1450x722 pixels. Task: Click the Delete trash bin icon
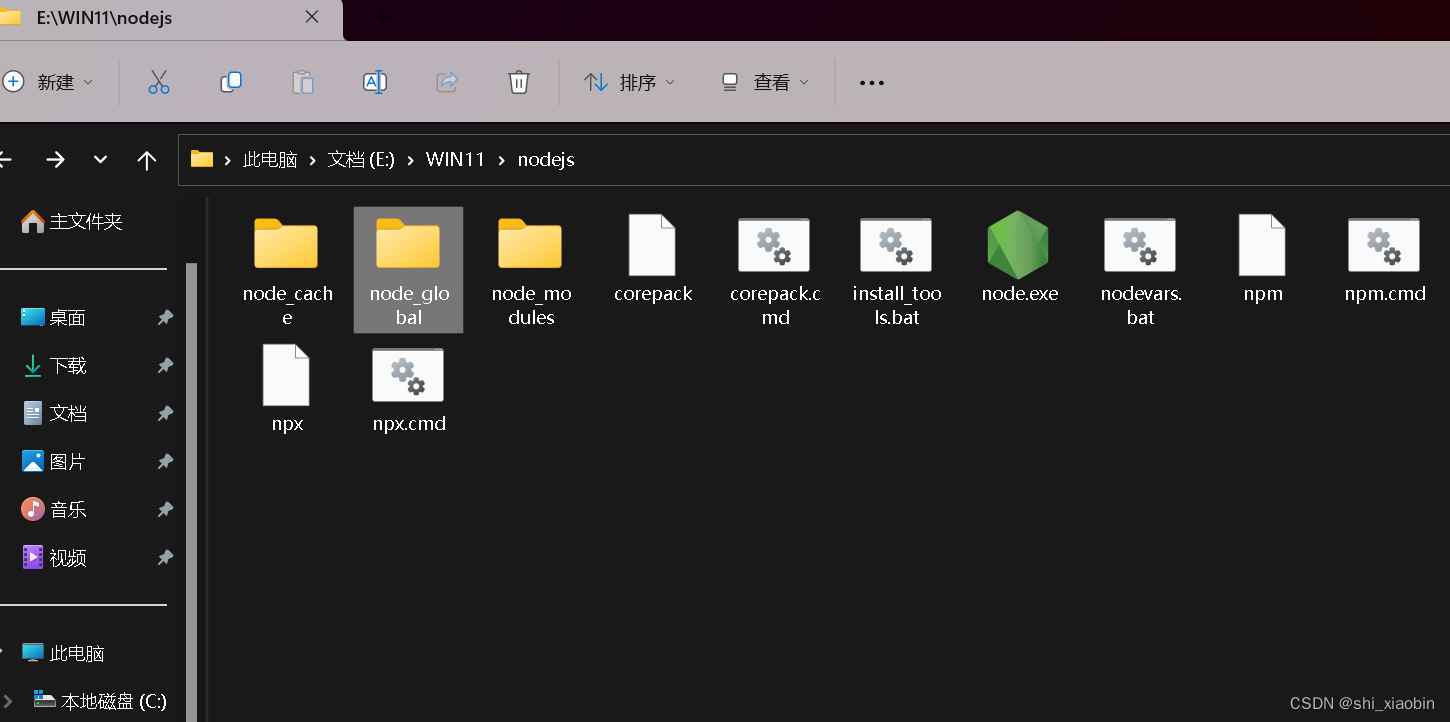[519, 82]
